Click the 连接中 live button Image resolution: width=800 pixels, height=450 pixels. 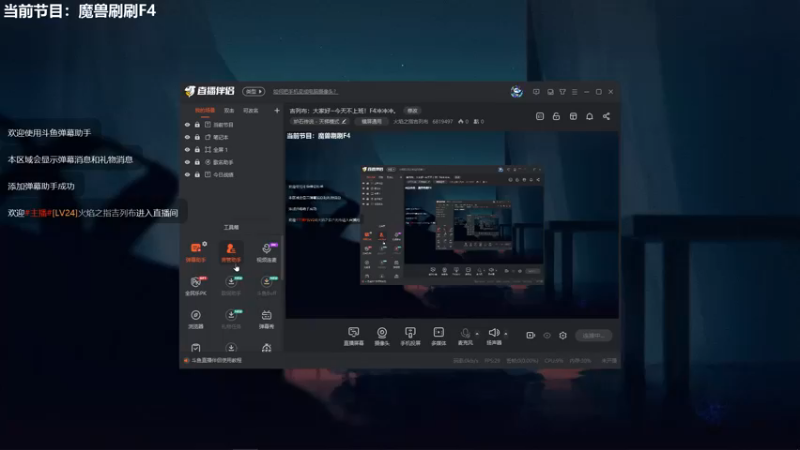[x=593, y=335]
